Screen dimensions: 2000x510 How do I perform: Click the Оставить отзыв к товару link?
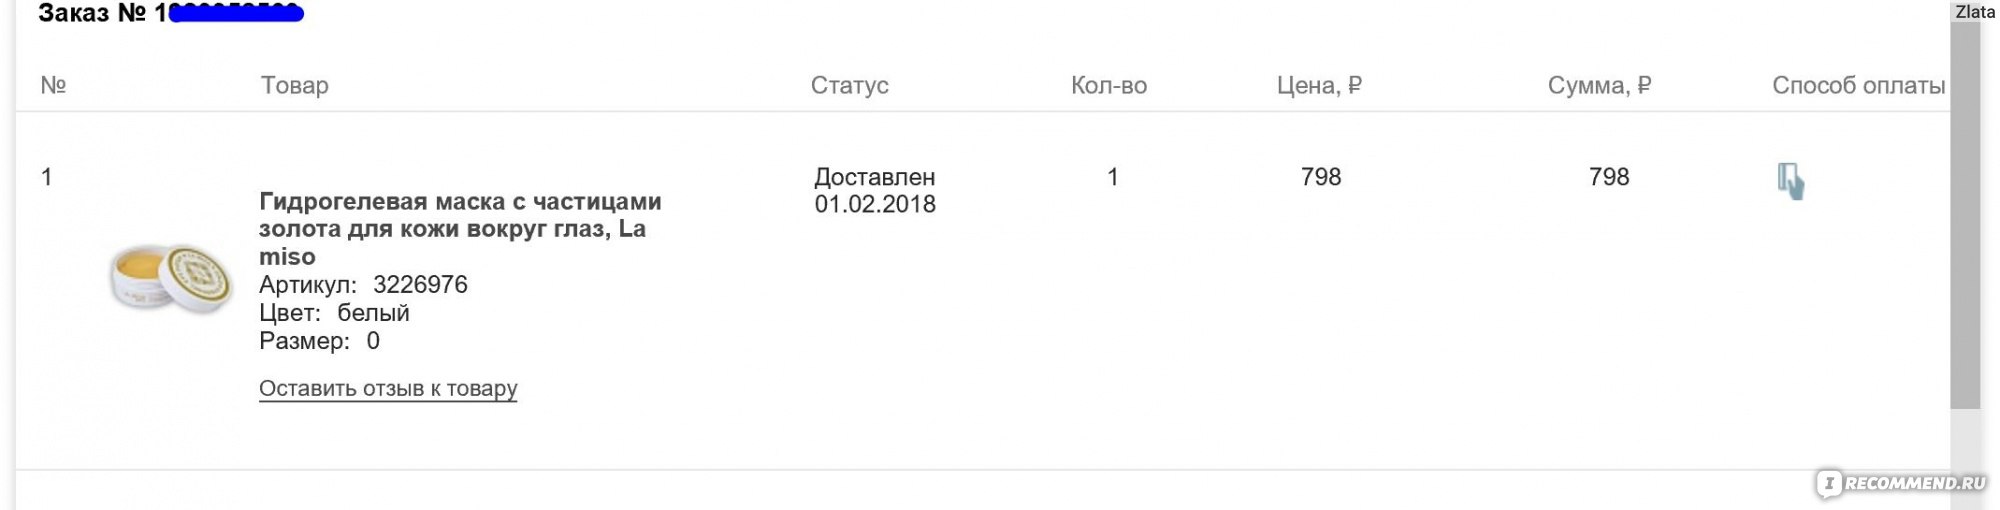pos(388,388)
